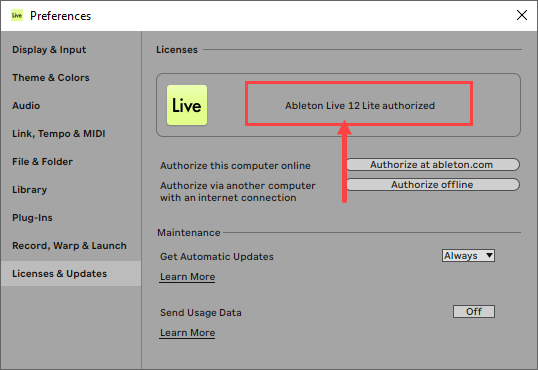Screen dimensions: 538x370
Task: Open Learn More under Send Usage Data
Action: tap(188, 333)
